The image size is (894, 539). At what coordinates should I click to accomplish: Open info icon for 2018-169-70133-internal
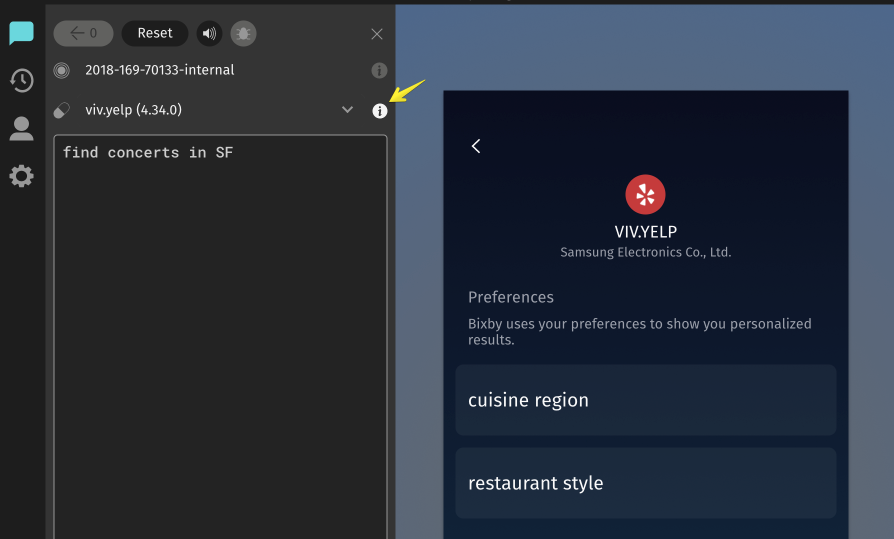tap(379, 70)
